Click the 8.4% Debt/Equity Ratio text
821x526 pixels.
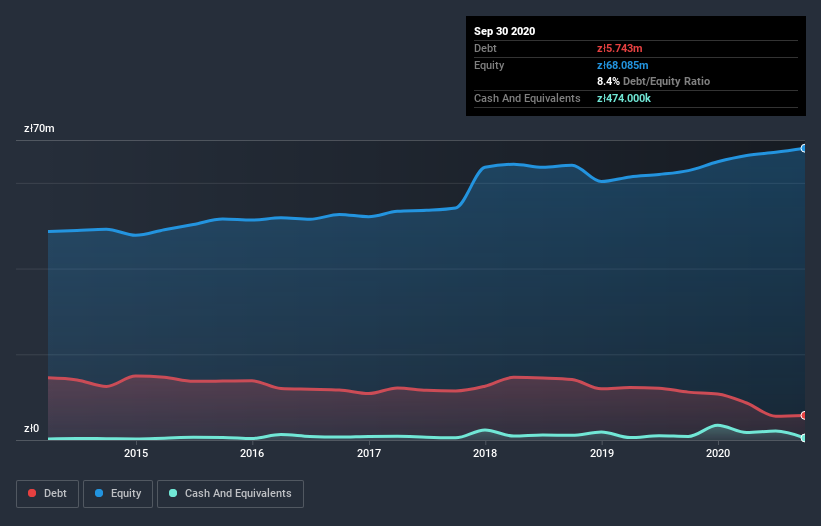coord(653,82)
